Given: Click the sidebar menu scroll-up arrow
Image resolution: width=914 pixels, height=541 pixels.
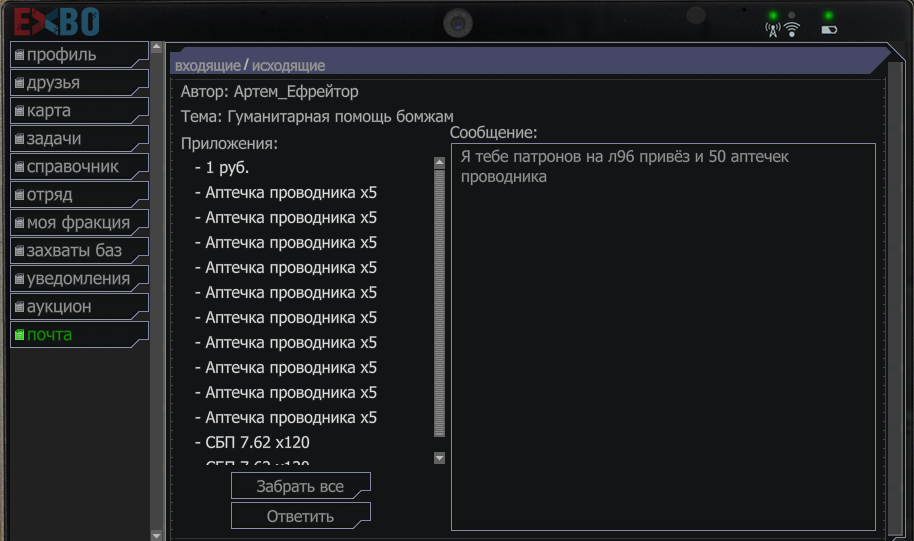Looking at the screenshot, I should 156,47.
